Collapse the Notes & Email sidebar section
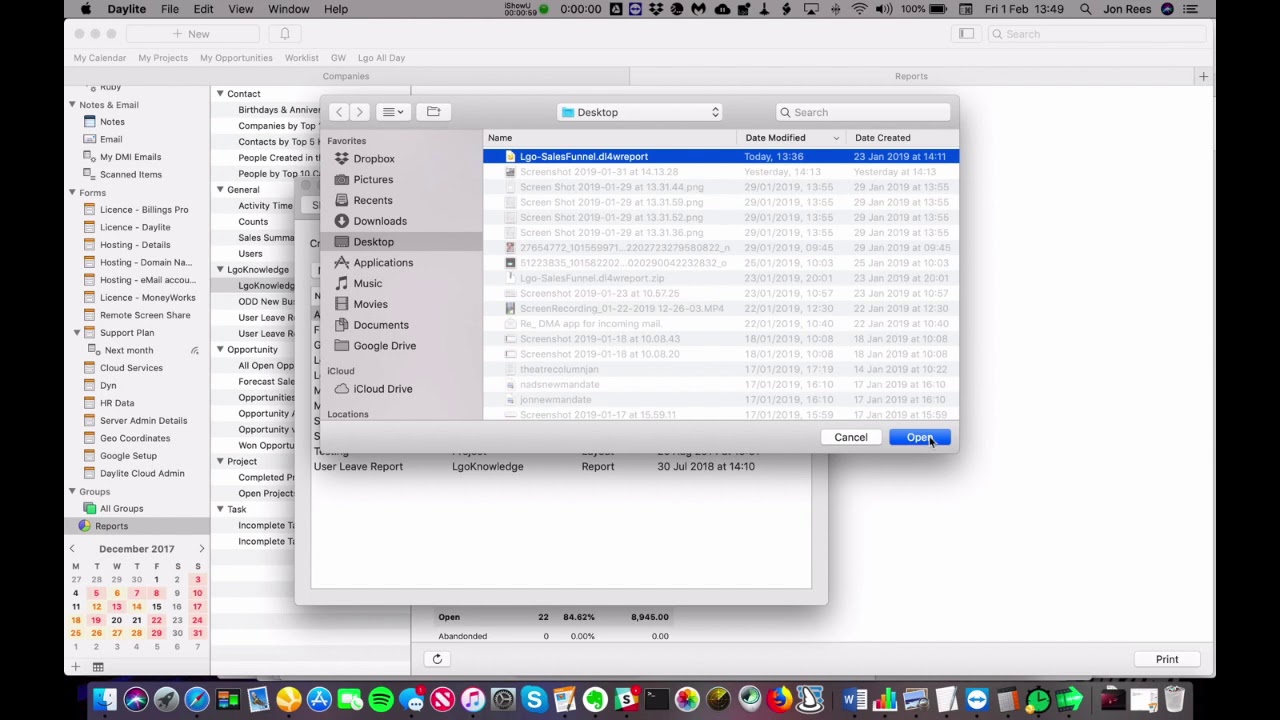The image size is (1280, 720). (72, 105)
